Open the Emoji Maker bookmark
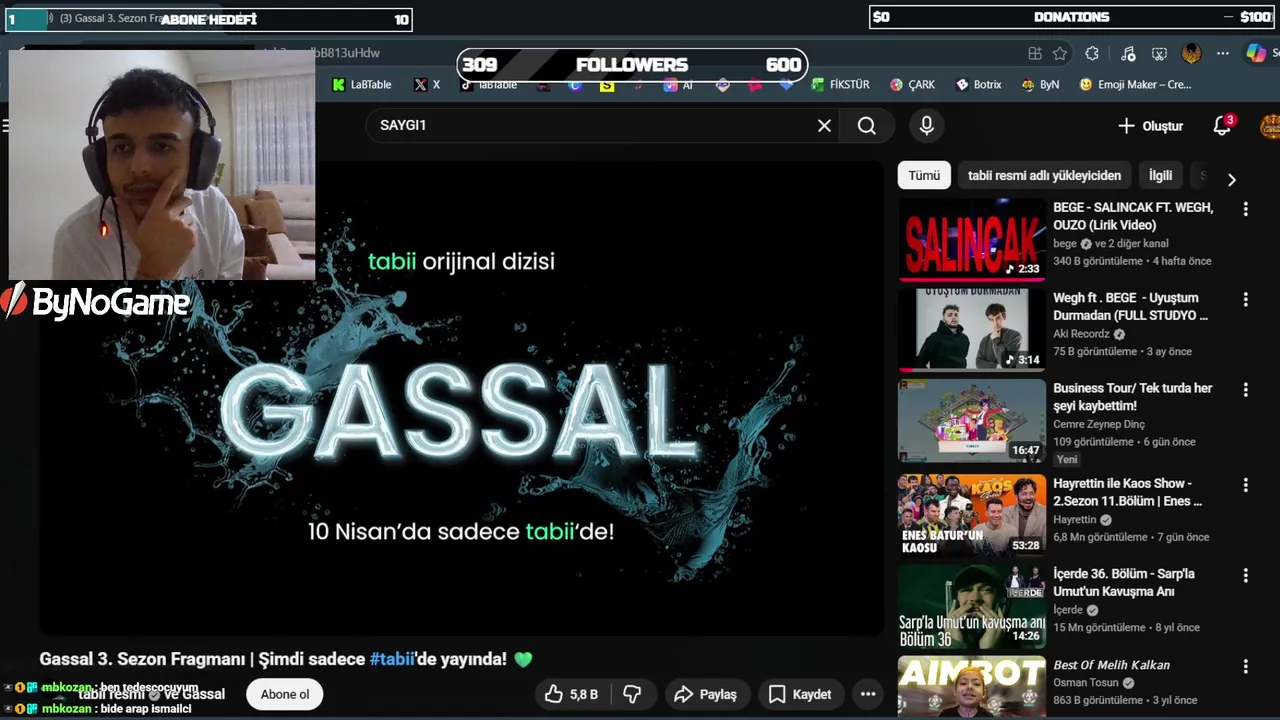Screen dimensions: 1280x720 coord(1136,85)
